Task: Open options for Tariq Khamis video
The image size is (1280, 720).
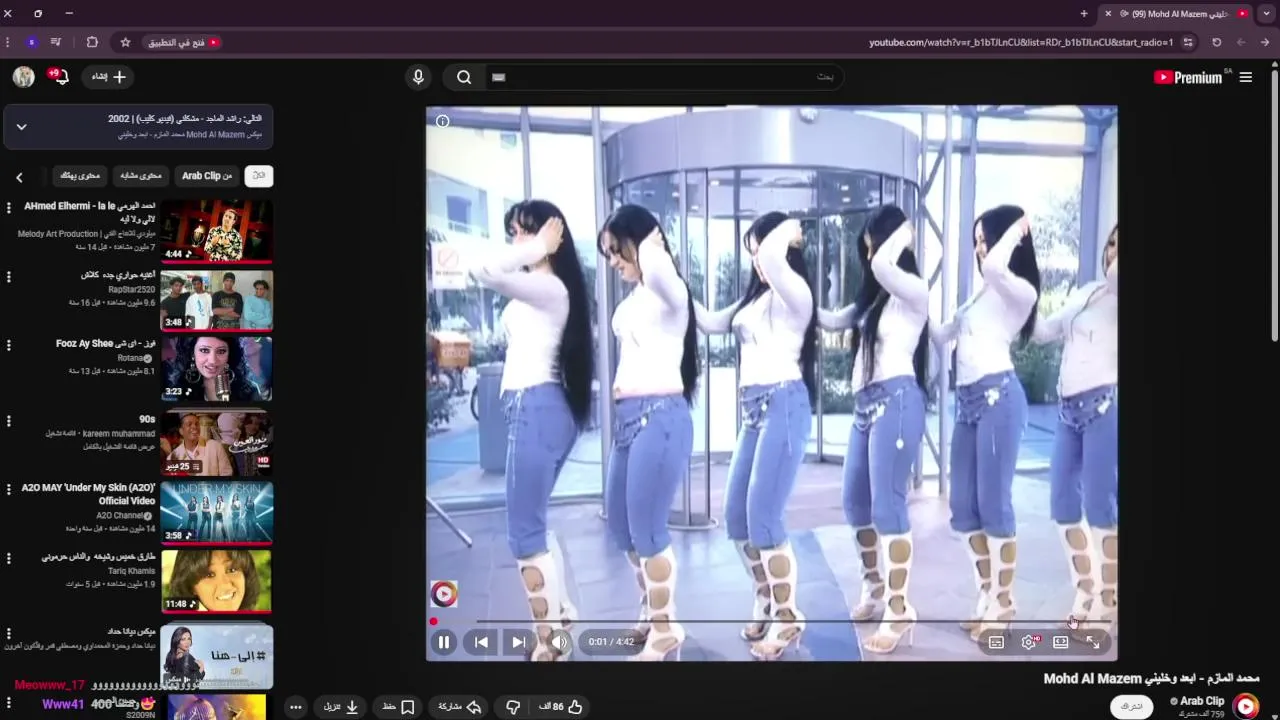Action: click(x=9, y=558)
